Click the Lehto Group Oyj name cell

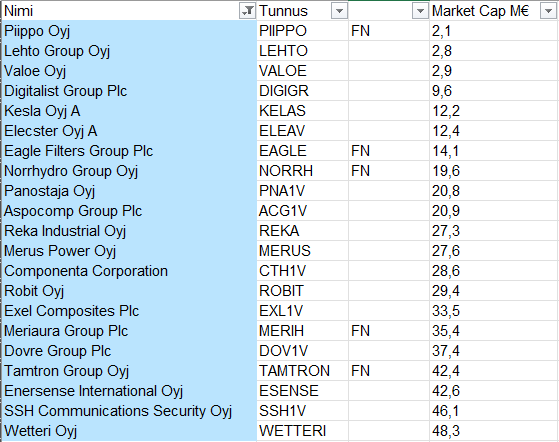[x=129, y=51]
